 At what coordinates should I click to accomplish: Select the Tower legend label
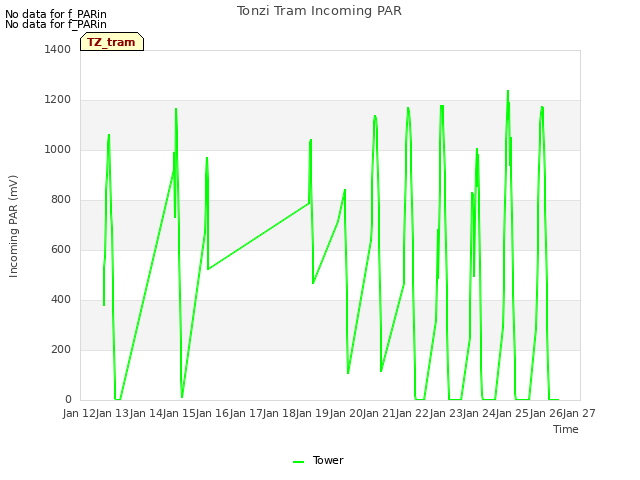[328, 460]
